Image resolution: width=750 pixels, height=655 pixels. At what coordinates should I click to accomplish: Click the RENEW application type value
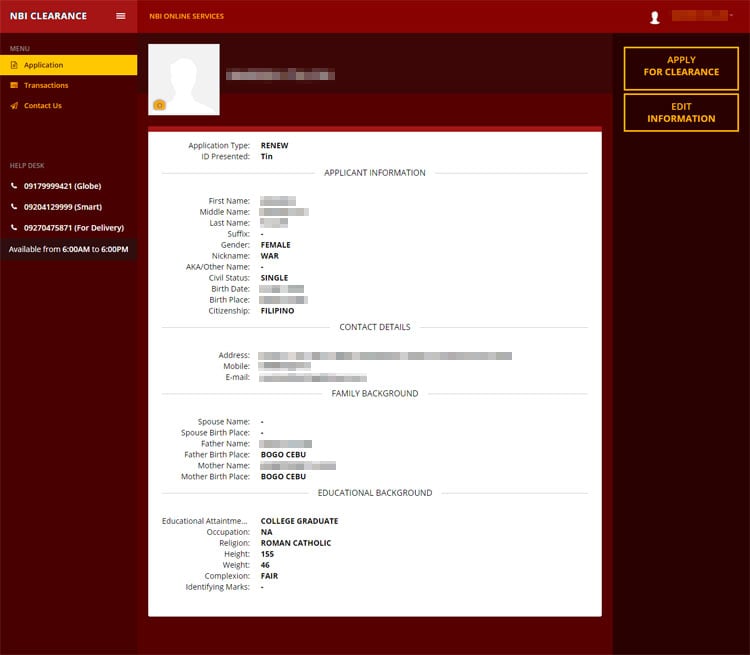click(275, 145)
